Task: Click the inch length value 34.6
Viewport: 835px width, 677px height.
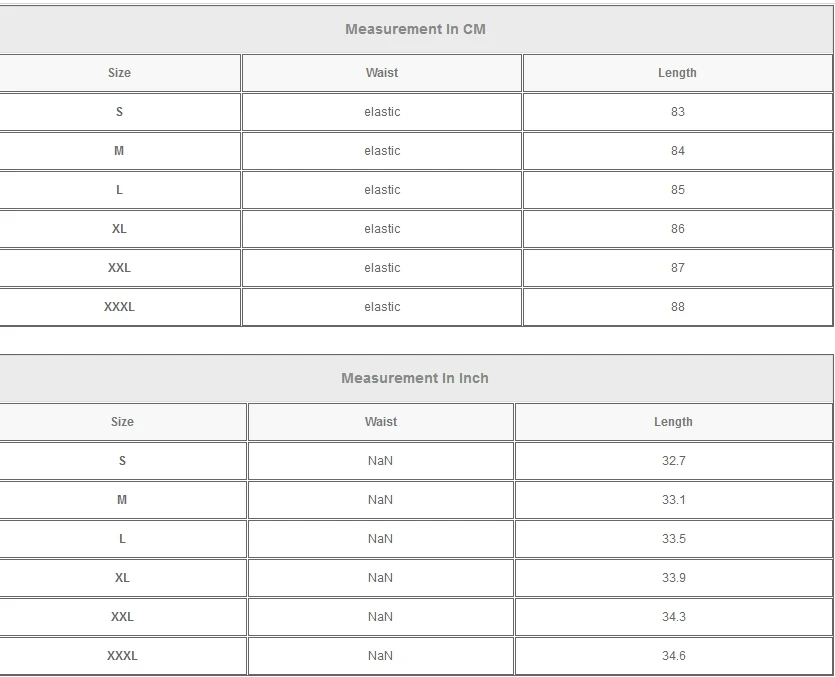Action: pos(673,656)
